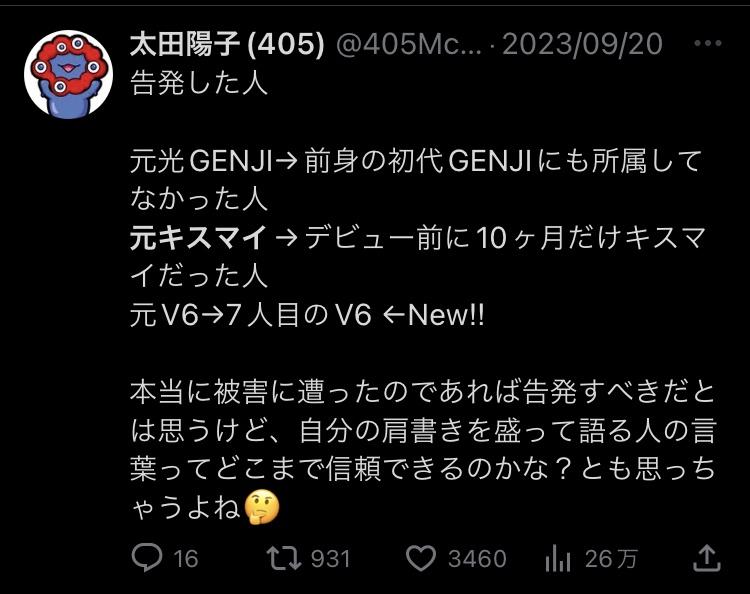Open the view analytics bar-chart icon
The width and height of the screenshot is (750, 594).
tap(558, 558)
